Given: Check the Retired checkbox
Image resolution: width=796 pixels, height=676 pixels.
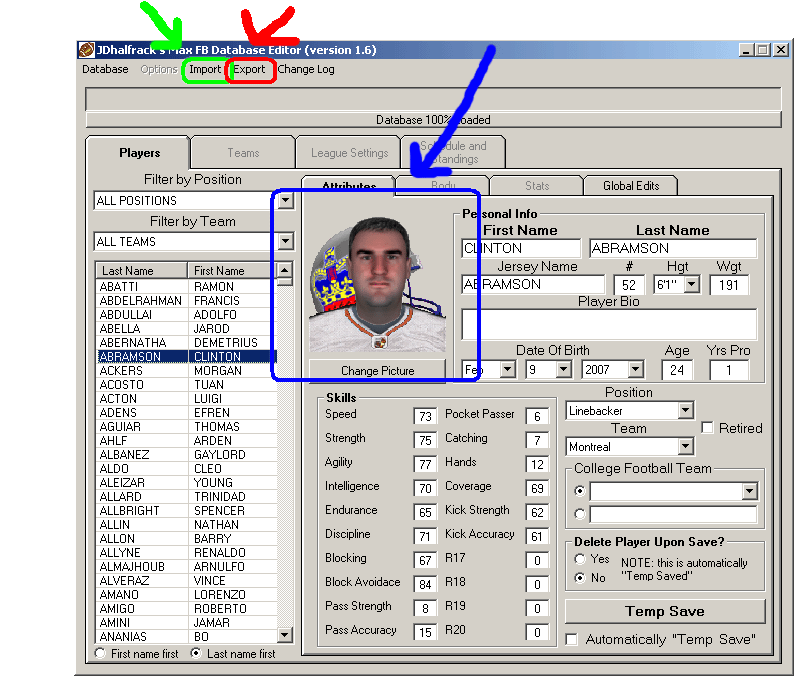Looking at the screenshot, I should [x=707, y=428].
